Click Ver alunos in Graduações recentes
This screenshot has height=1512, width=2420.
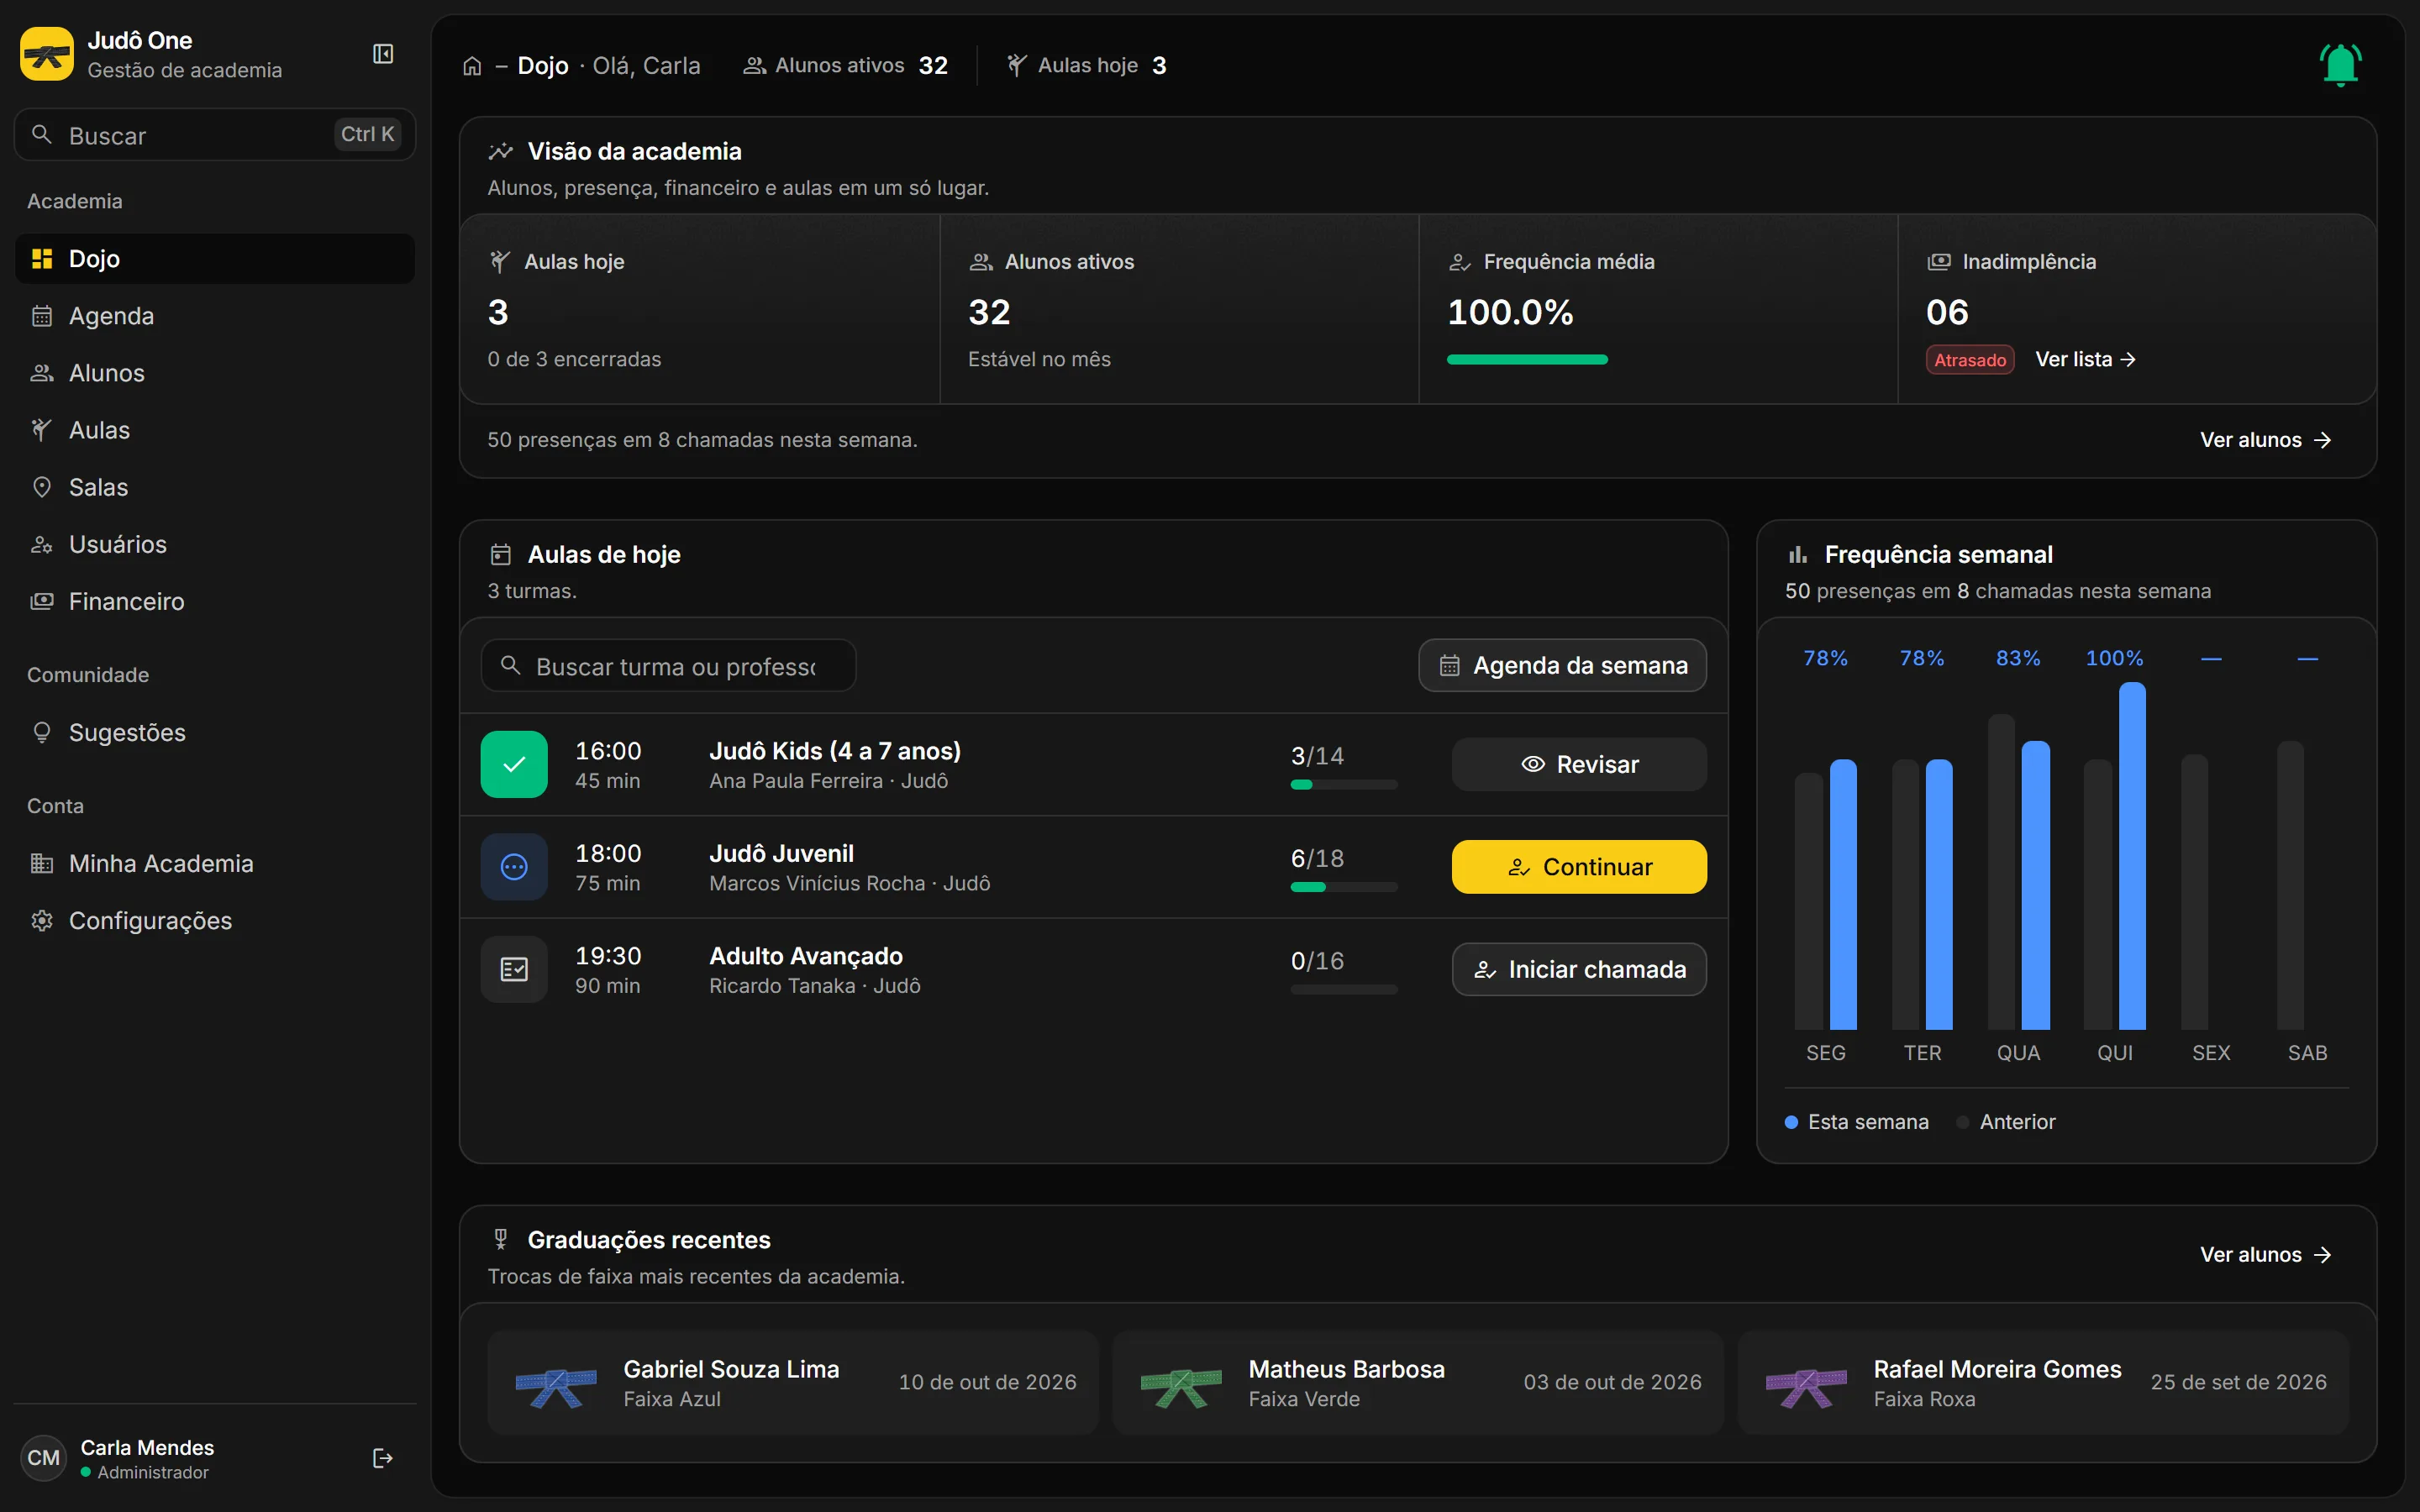(2266, 1254)
